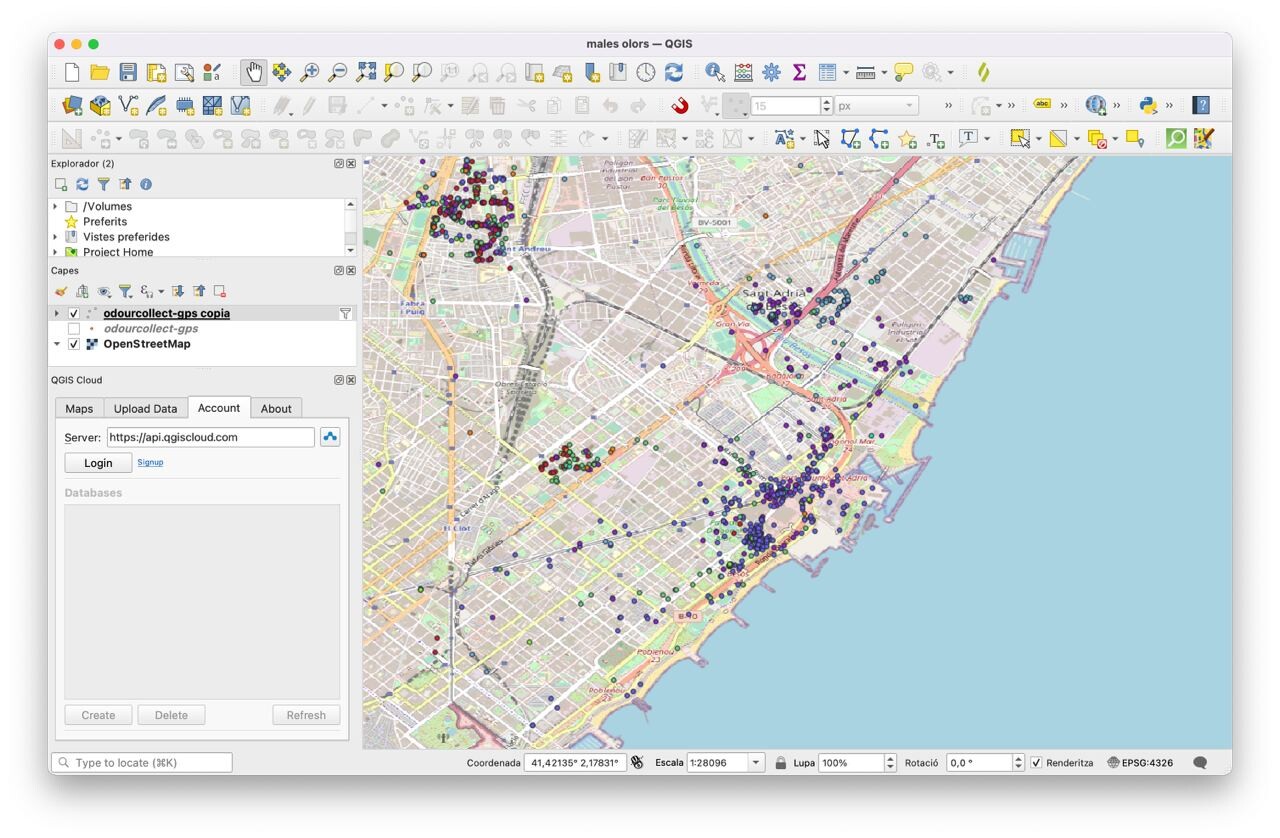The image size is (1280, 838).
Task: Open the Help contents book icon
Action: [1201, 105]
